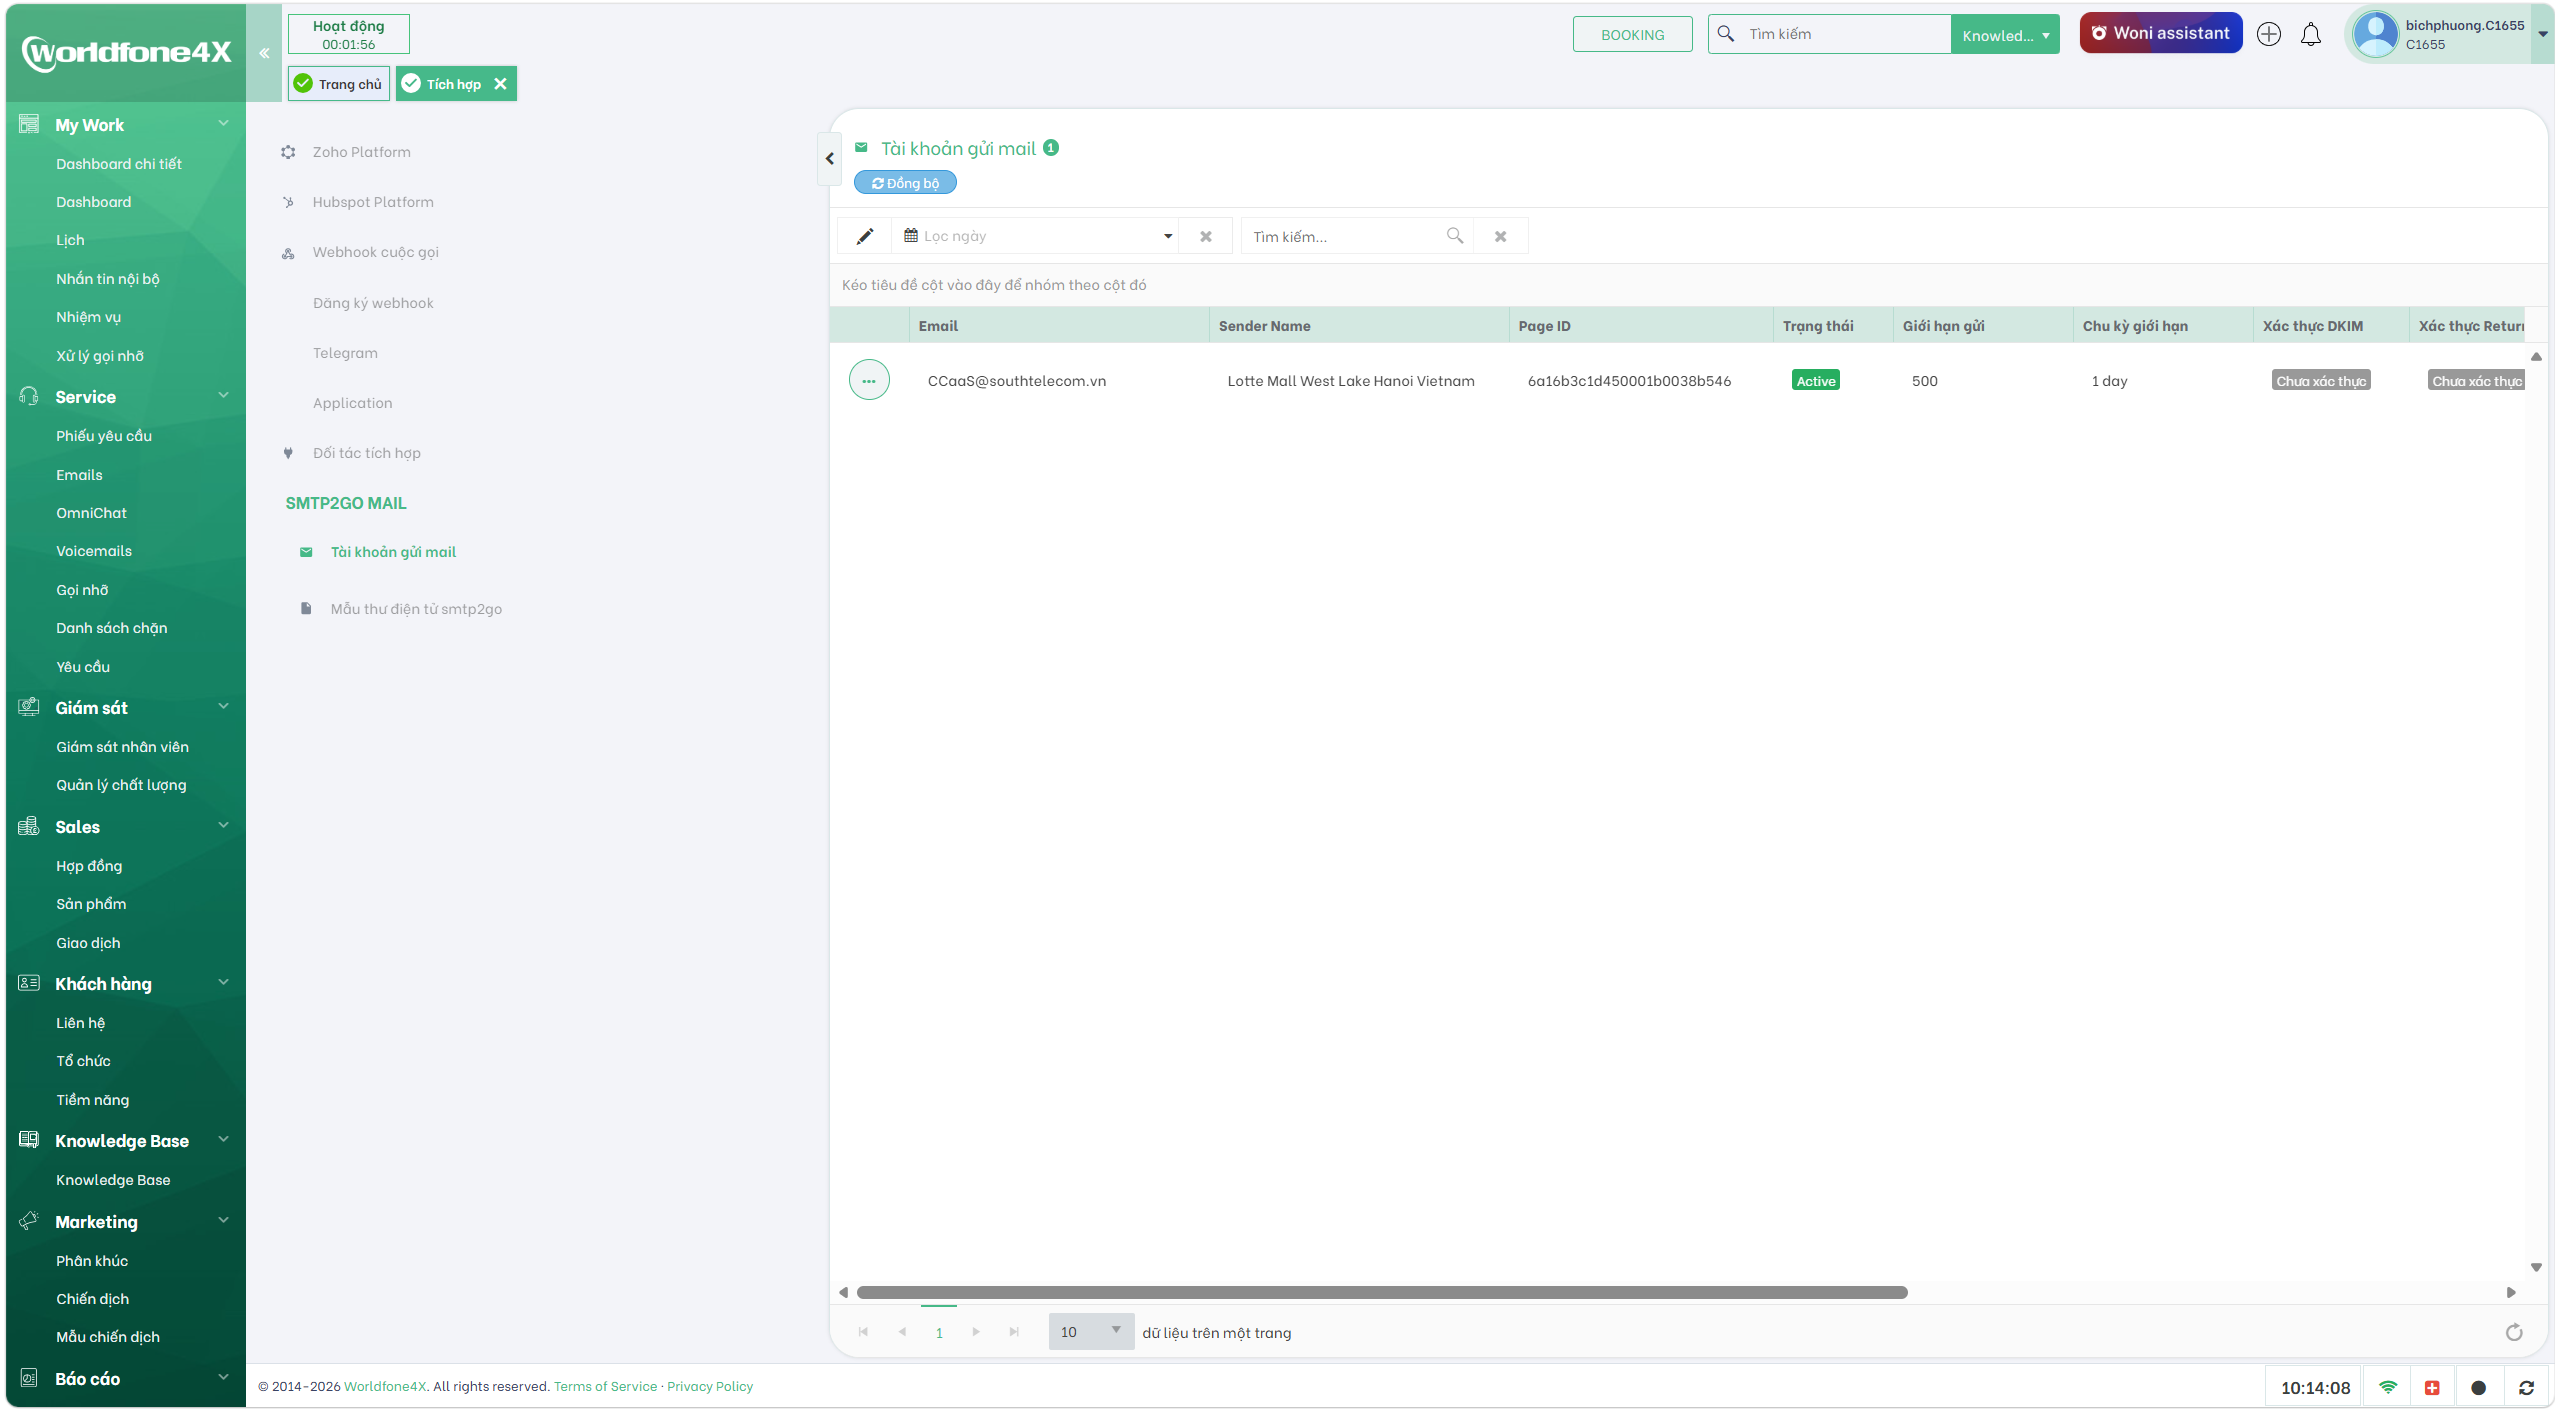This screenshot has width=2559, height=1412.
Task: Open Zoho Platform integration
Action: tap(361, 152)
